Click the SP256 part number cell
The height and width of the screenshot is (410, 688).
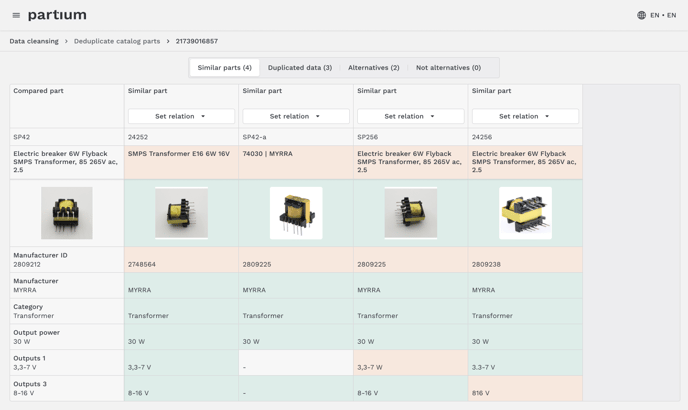click(x=411, y=137)
